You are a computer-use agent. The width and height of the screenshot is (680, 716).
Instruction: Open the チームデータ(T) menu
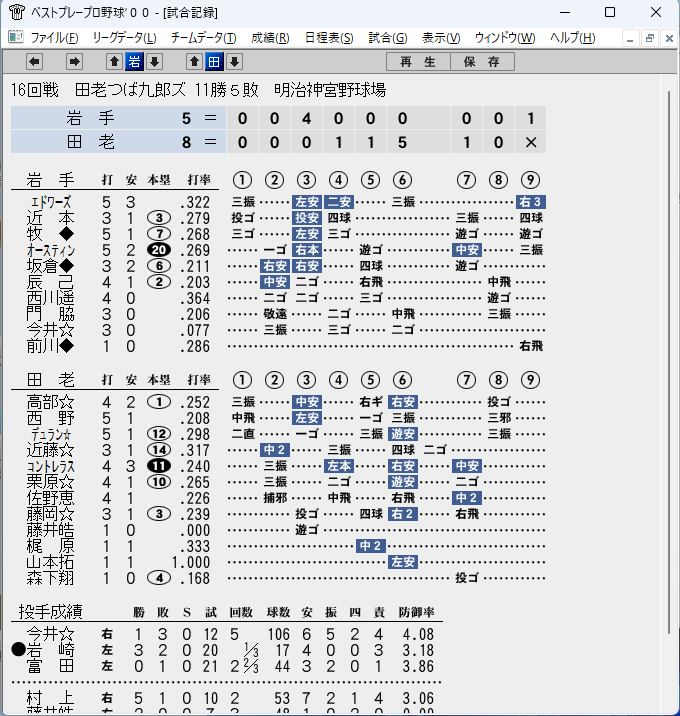[203, 37]
